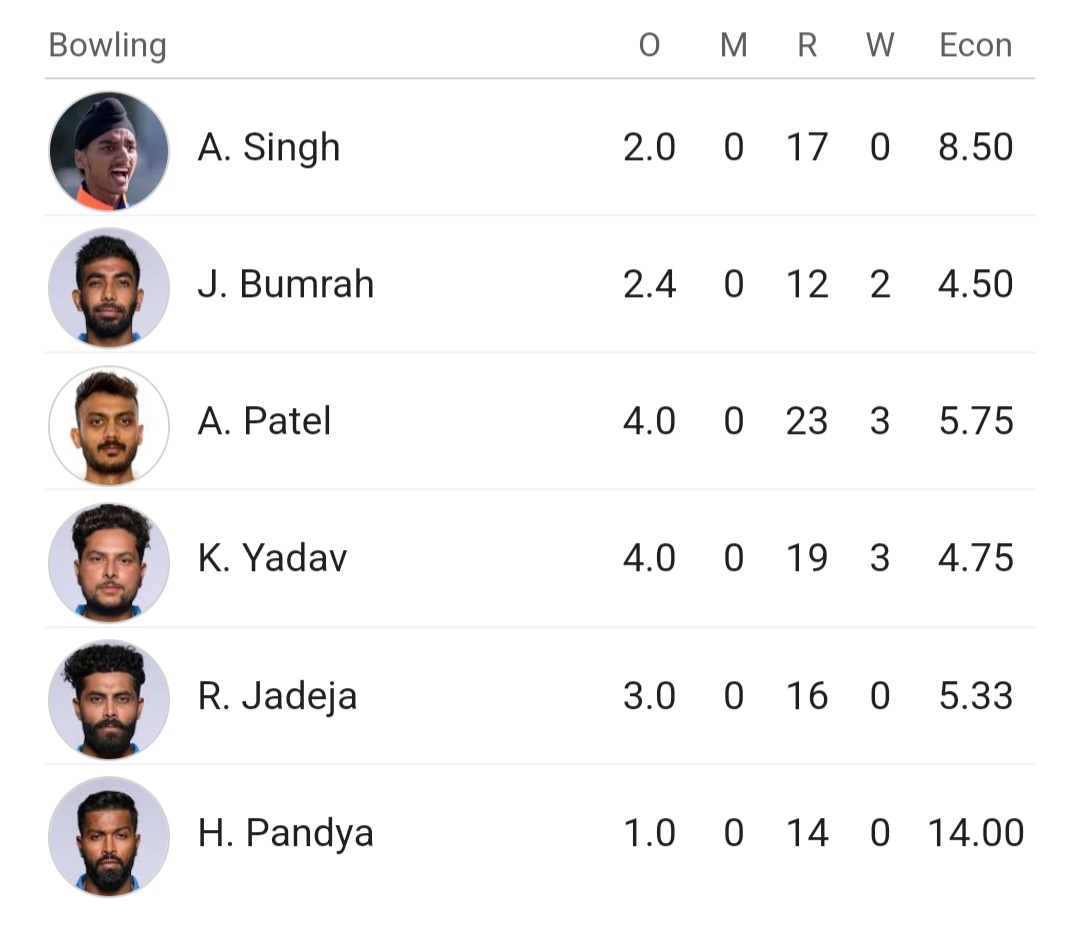Tap the H. Pandya name
Image resolution: width=1080 pixels, height=945 pixels.
pyautogui.click(x=286, y=833)
